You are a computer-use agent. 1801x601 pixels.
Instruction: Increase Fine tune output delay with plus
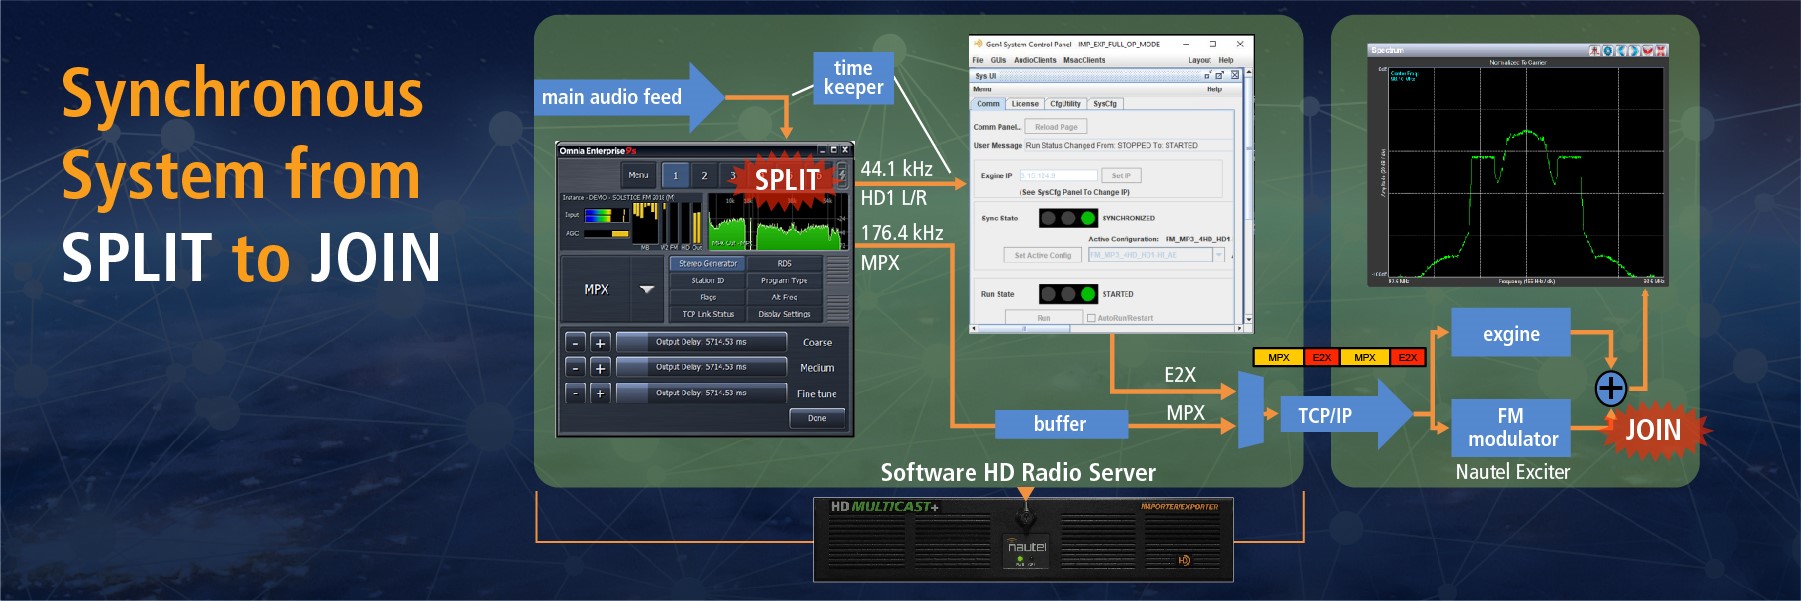600,394
